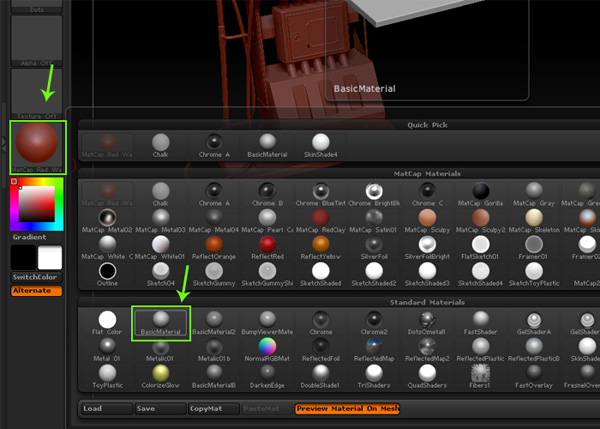Click the Load material button
The image size is (600, 429).
(x=106, y=408)
